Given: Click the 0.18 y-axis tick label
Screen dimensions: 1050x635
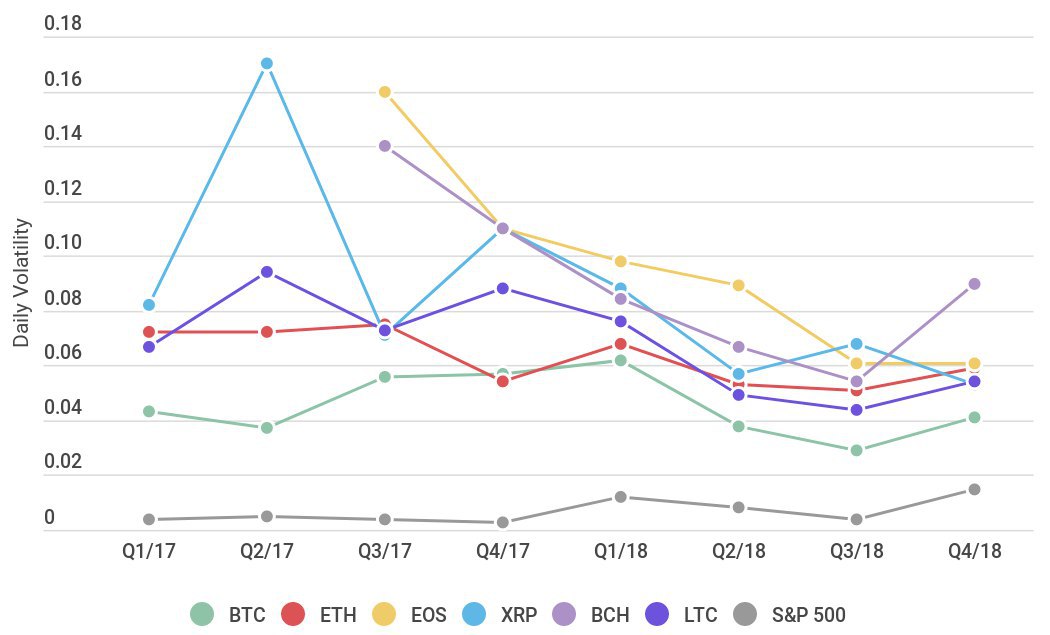Looking at the screenshot, I should pyautogui.click(x=61, y=23).
